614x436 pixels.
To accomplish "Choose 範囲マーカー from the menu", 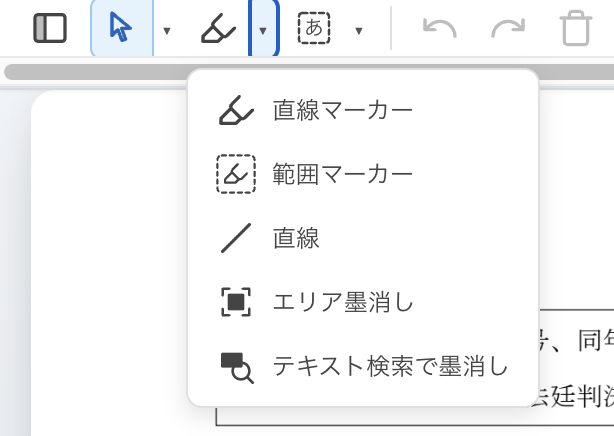I will (x=363, y=174).
